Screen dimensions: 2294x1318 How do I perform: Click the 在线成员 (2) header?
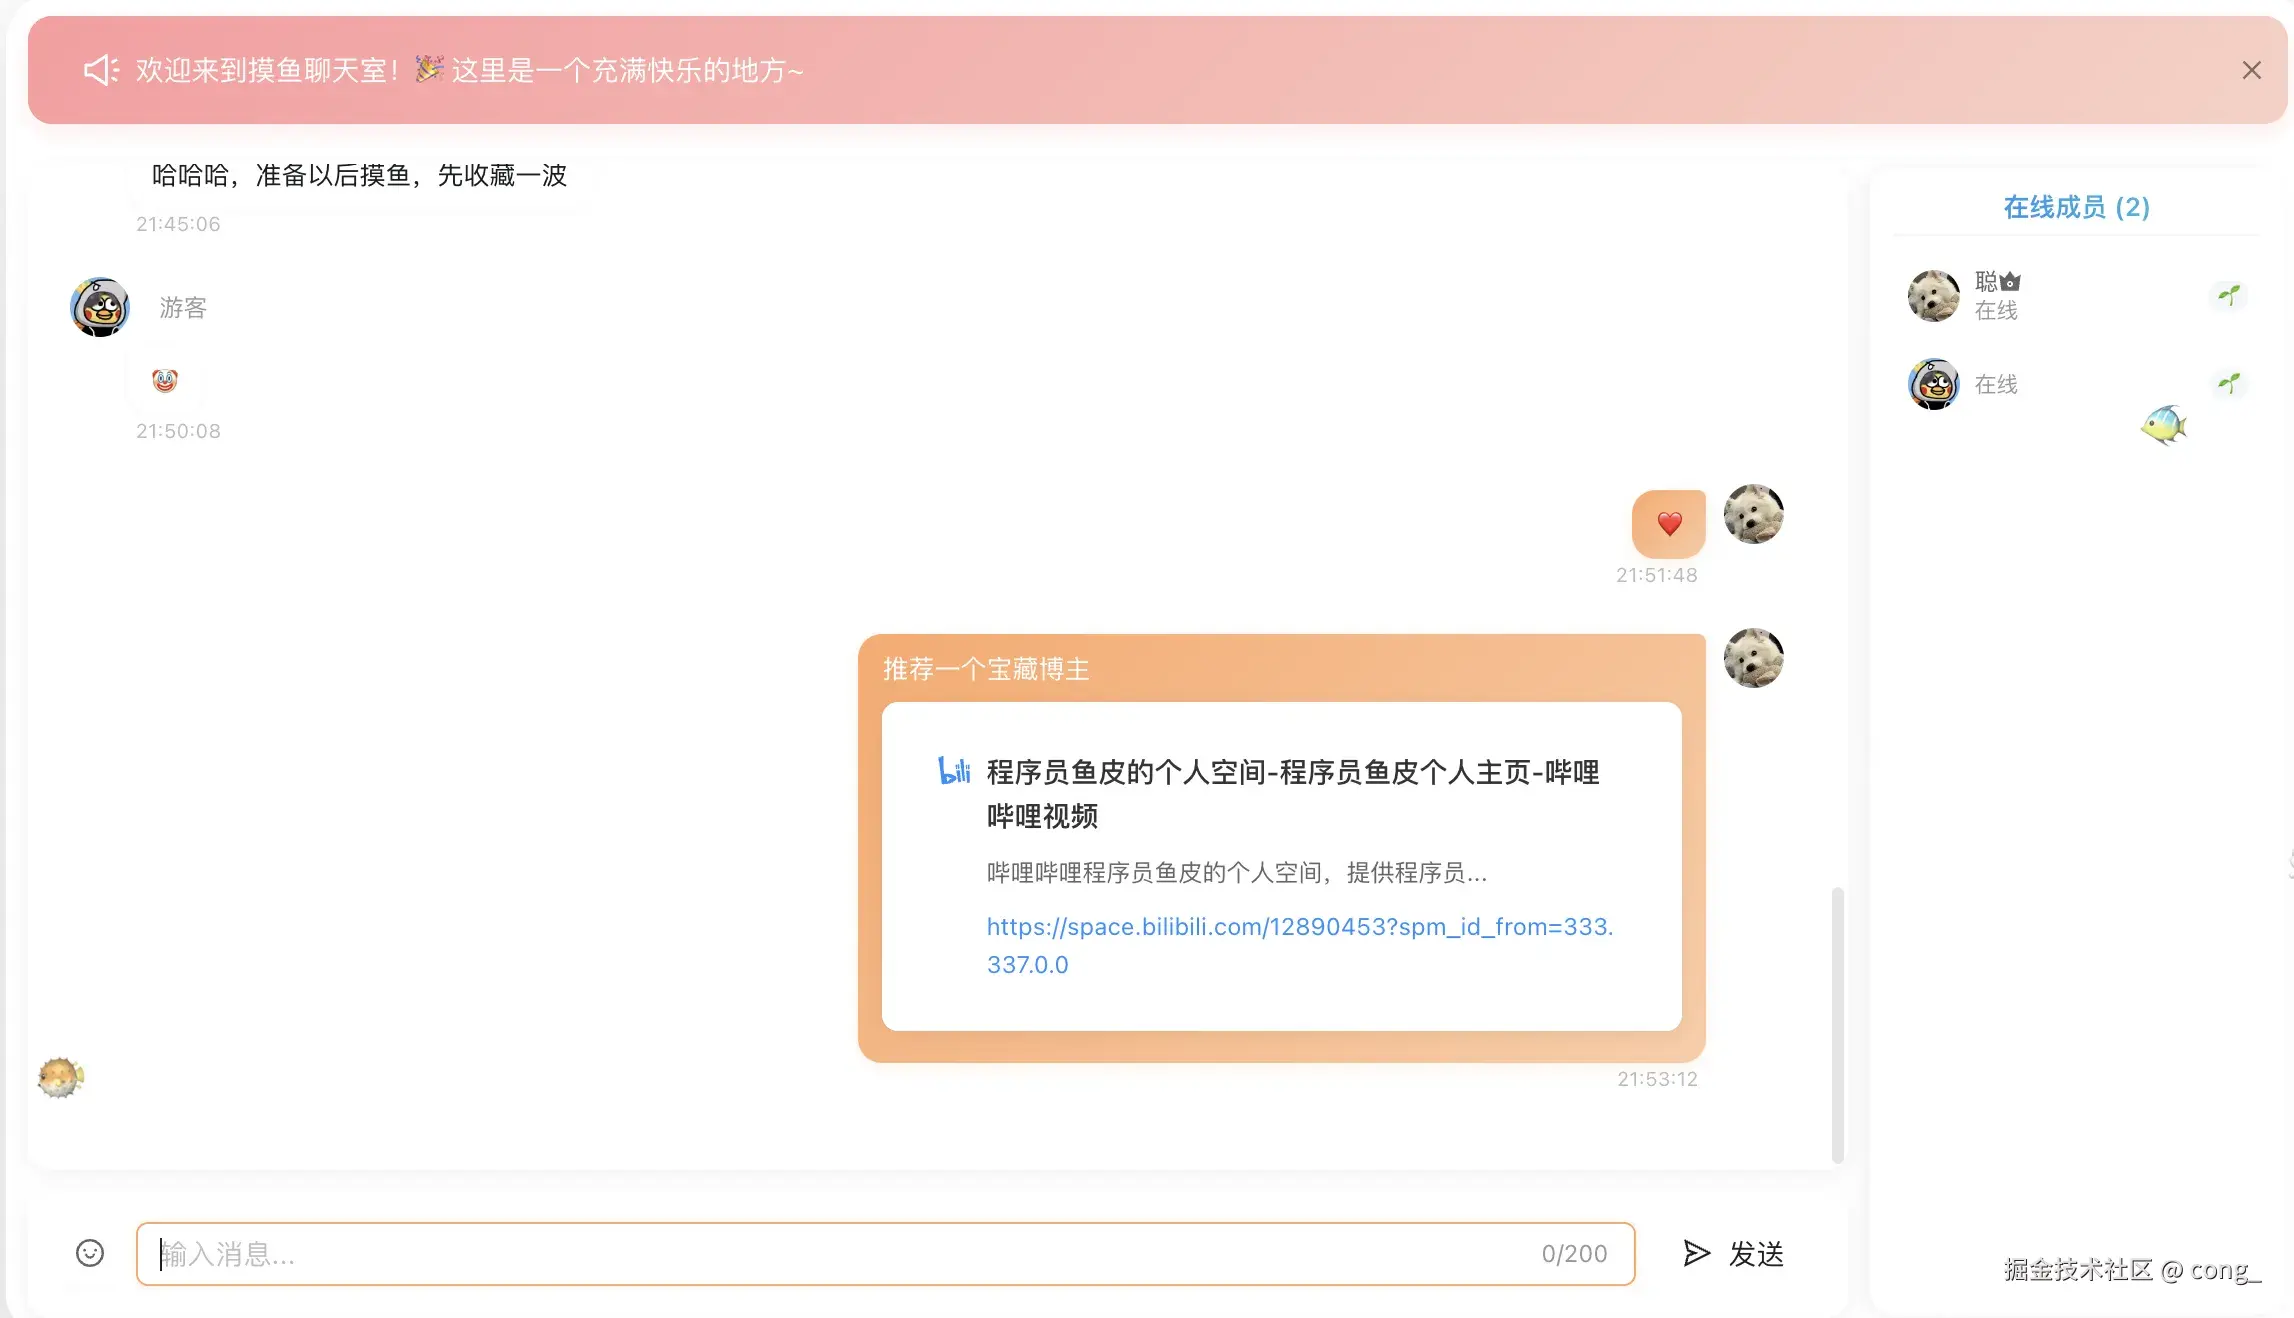(x=2076, y=207)
